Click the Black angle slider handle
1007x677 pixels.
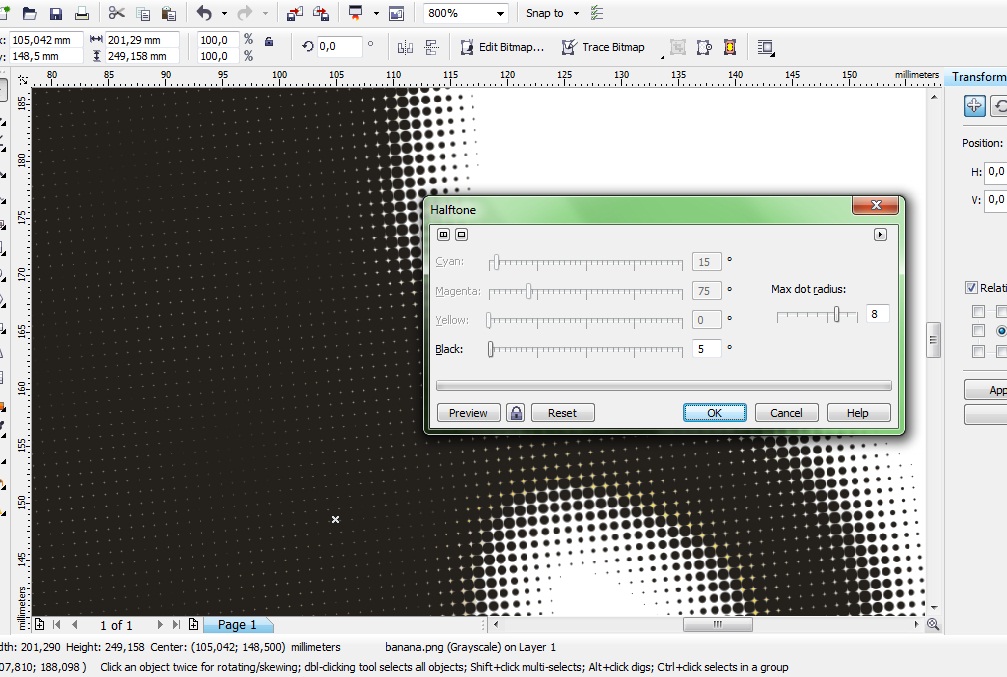click(490, 349)
